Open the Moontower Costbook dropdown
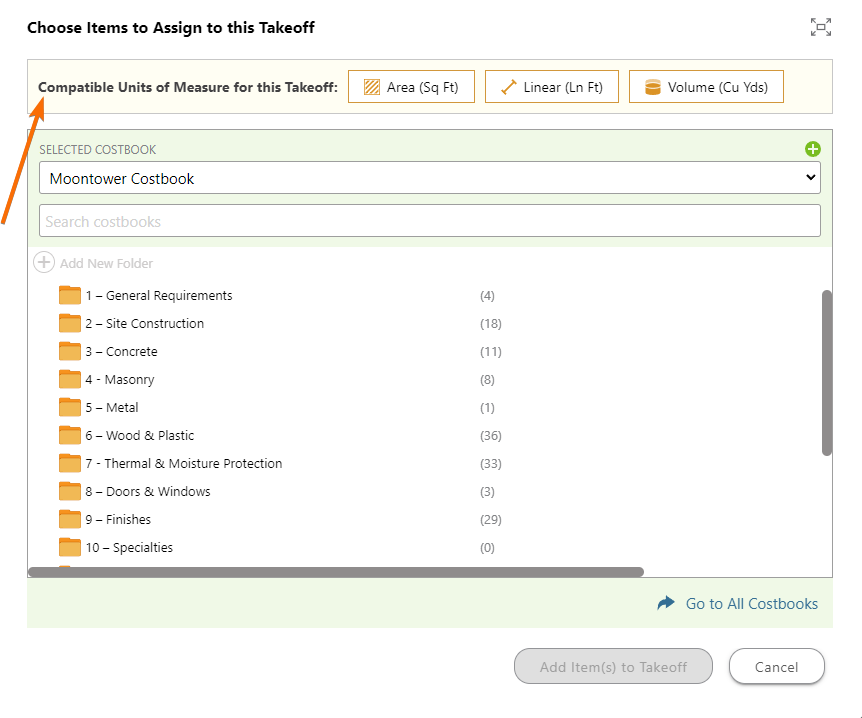 pyautogui.click(x=430, y=179)
